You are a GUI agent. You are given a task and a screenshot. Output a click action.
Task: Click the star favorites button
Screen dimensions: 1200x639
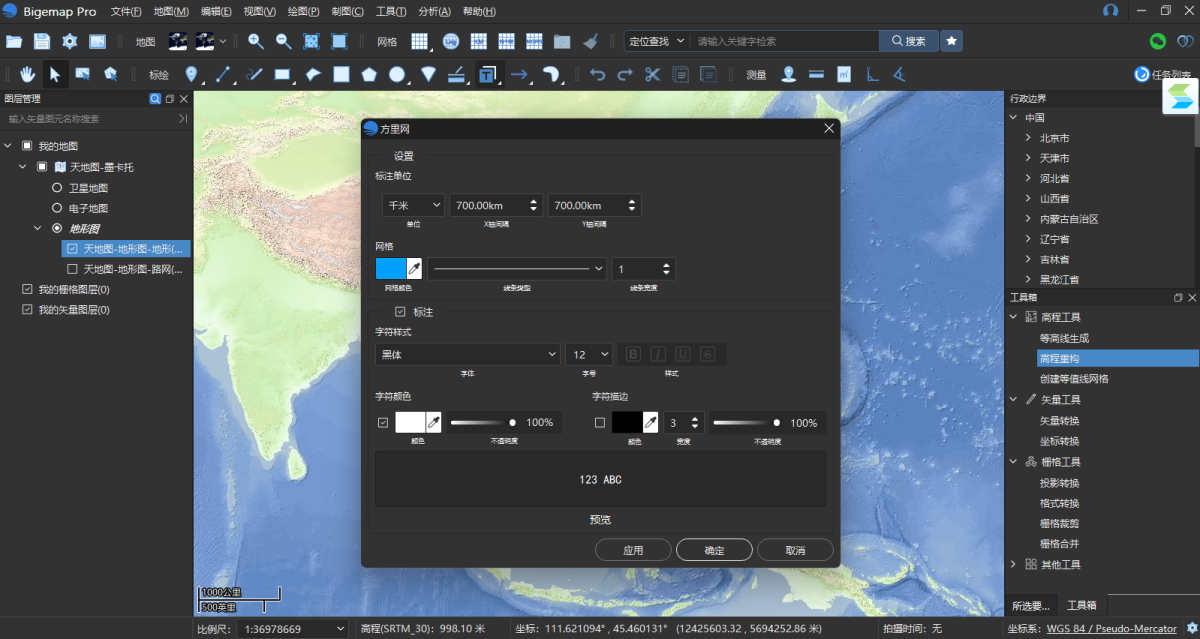point(952,41)
